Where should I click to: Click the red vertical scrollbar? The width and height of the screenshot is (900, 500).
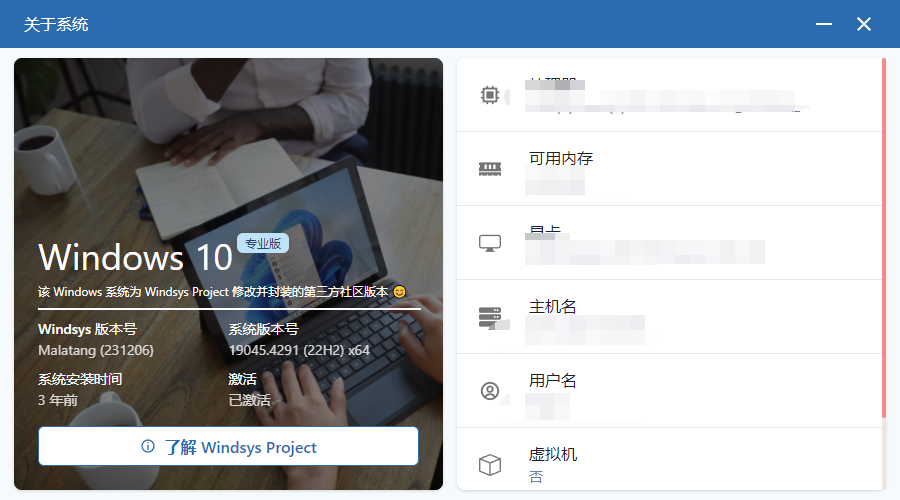[x=884, y=238]
